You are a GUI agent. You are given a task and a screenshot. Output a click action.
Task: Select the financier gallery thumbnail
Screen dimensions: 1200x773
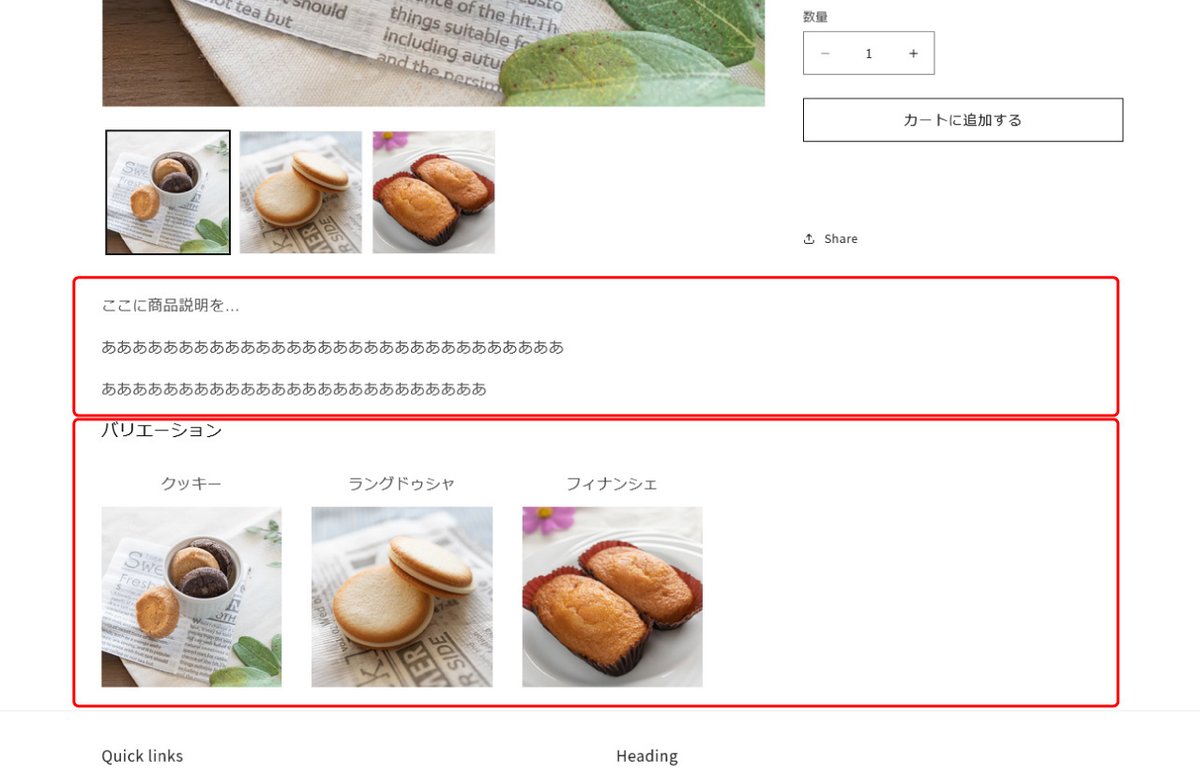coord(434,192)
